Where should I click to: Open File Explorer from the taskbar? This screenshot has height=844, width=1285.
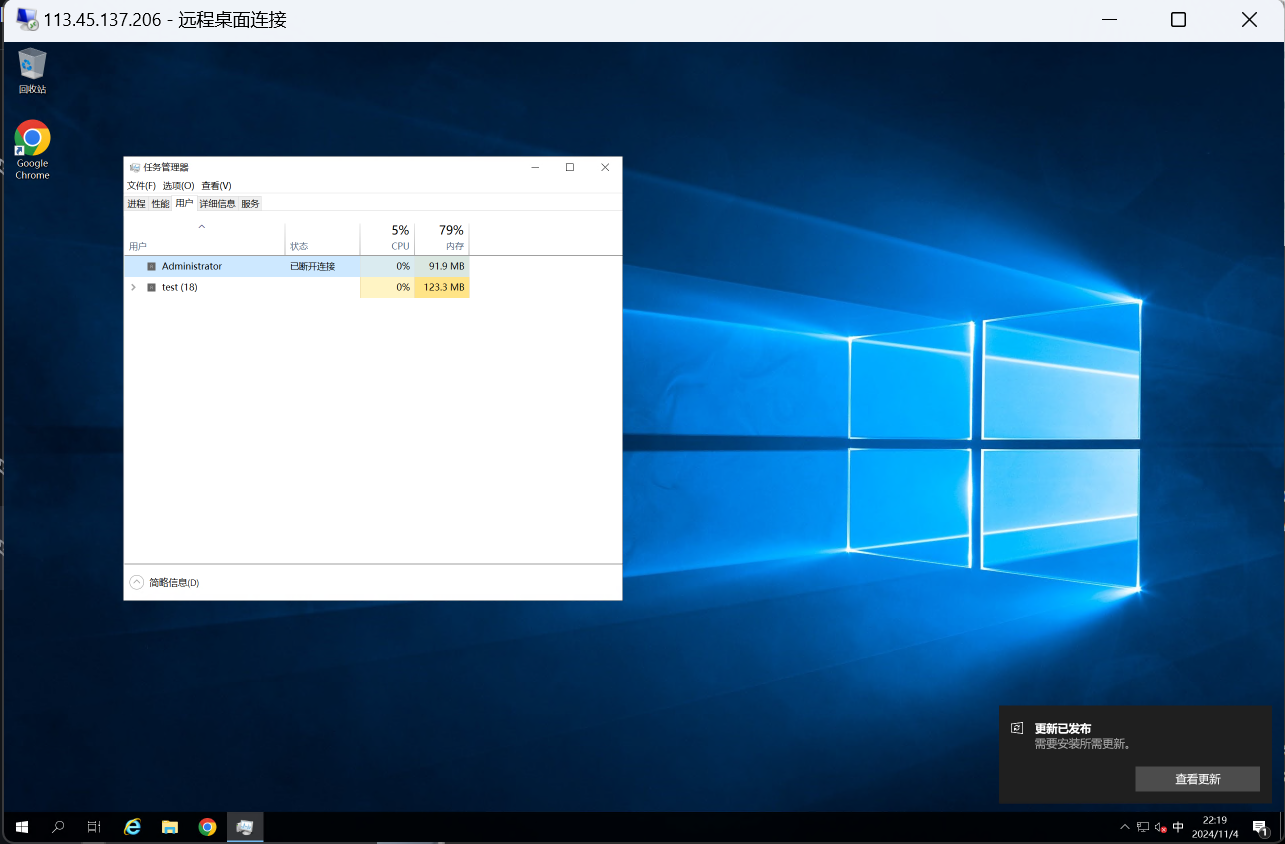[170, 827]
